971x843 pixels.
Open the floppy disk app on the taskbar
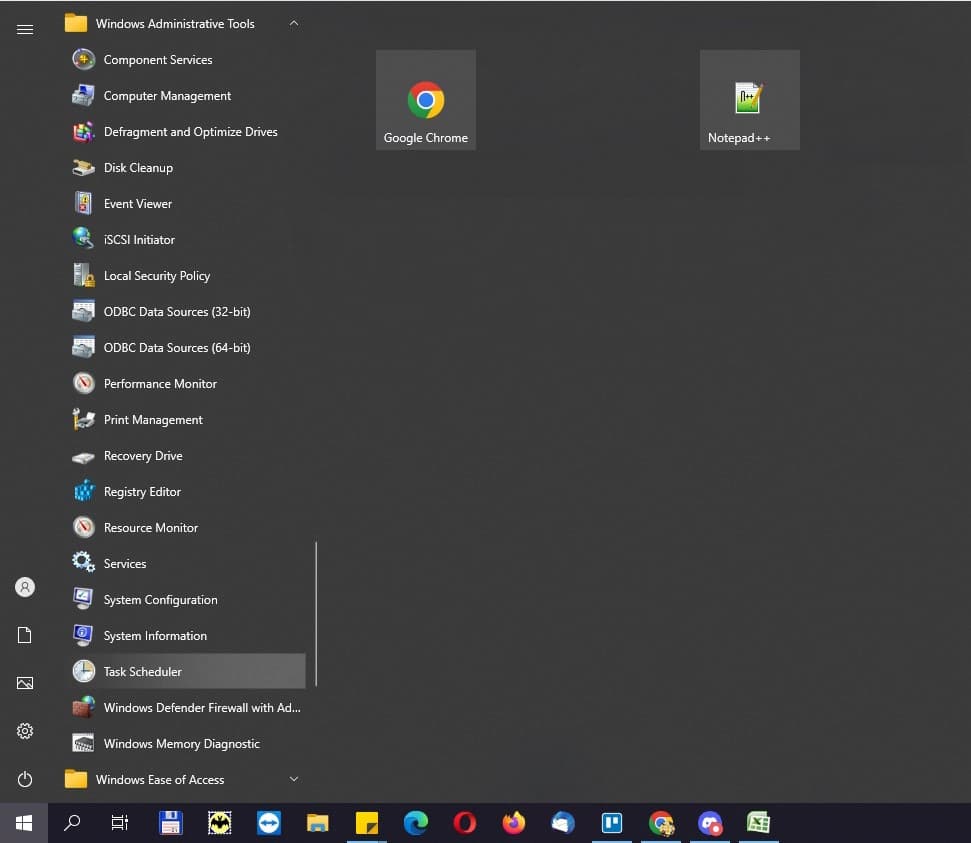170,823
